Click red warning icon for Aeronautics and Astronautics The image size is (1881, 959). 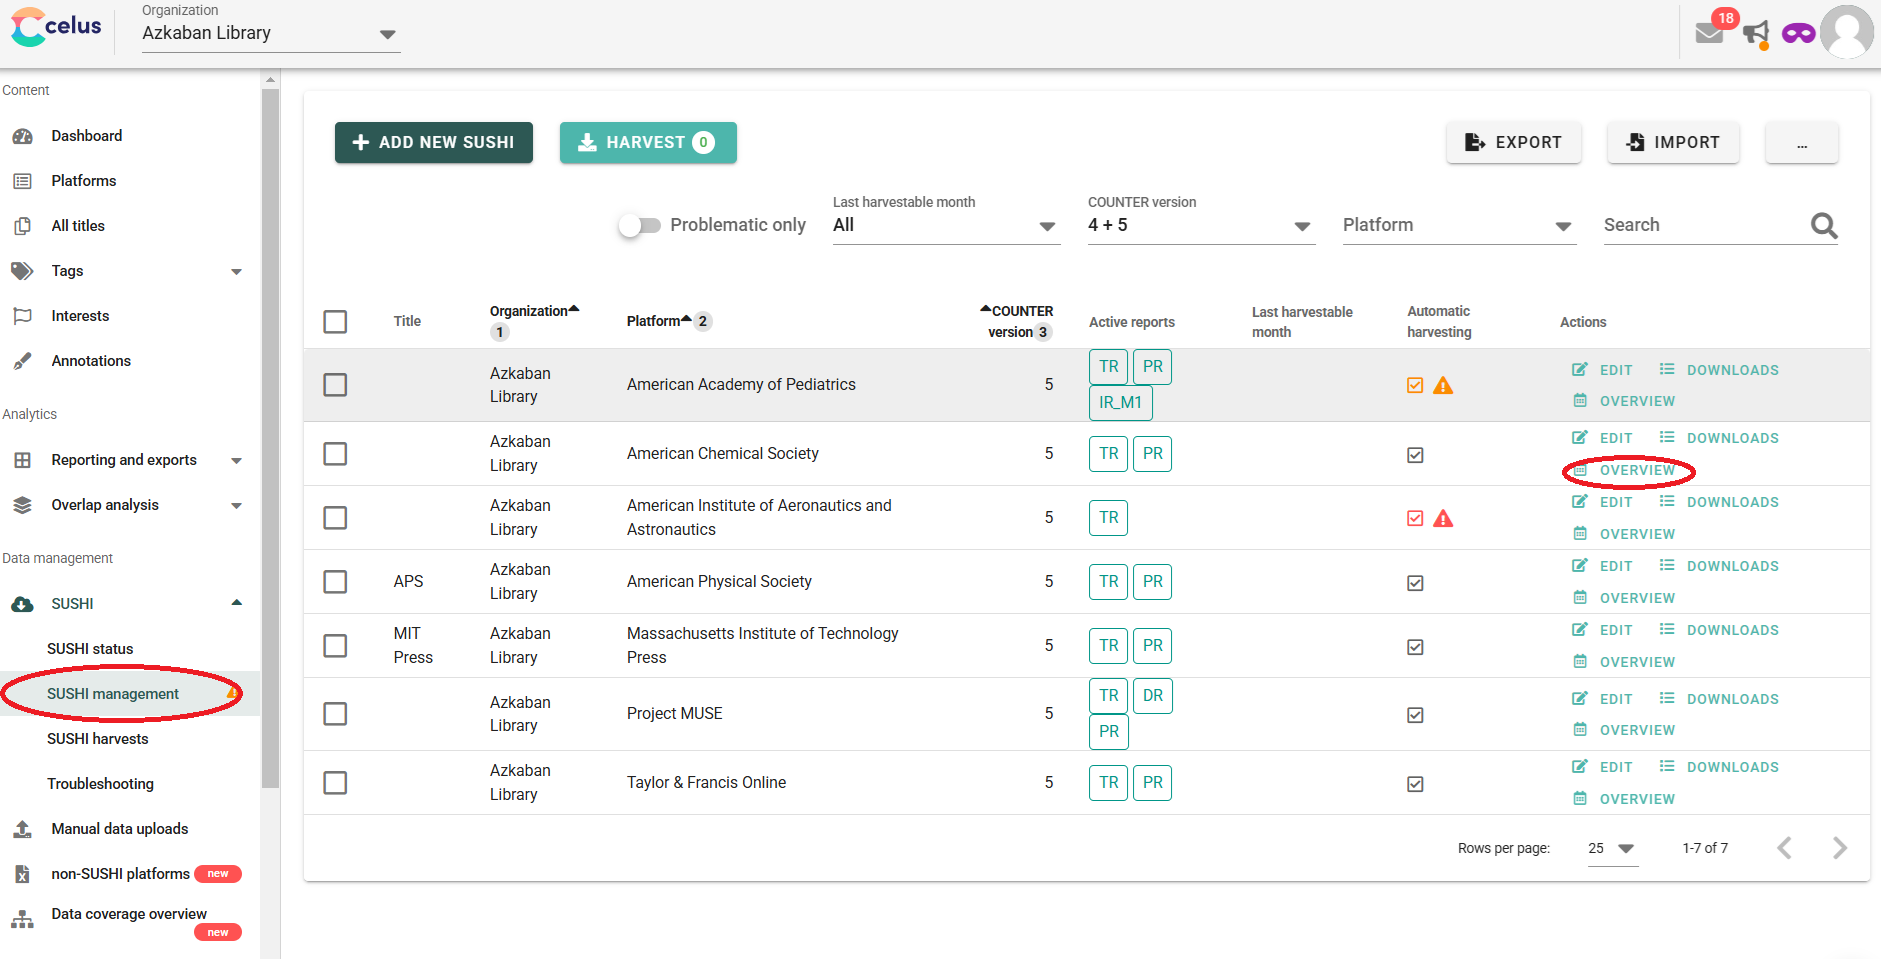point(1443,518)
